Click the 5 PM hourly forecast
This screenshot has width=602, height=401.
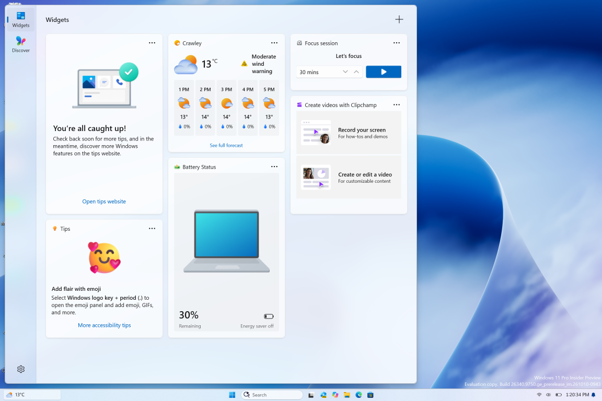point(269,108)
